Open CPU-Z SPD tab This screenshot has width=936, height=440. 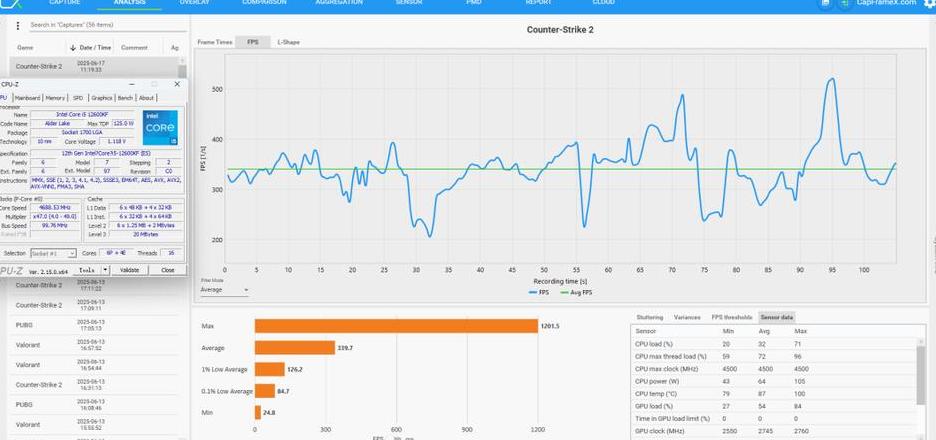78,98
